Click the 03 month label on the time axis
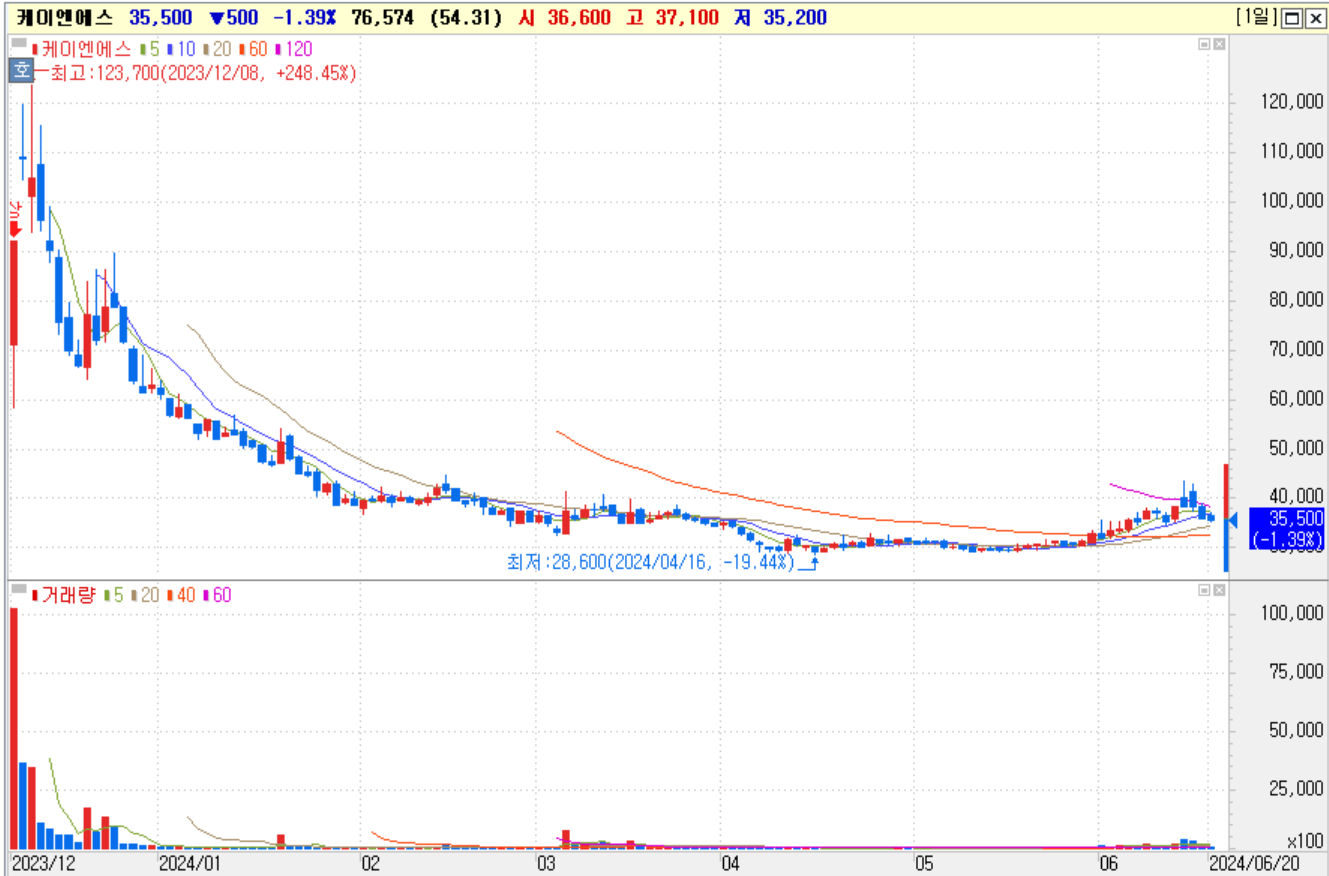 546,862
